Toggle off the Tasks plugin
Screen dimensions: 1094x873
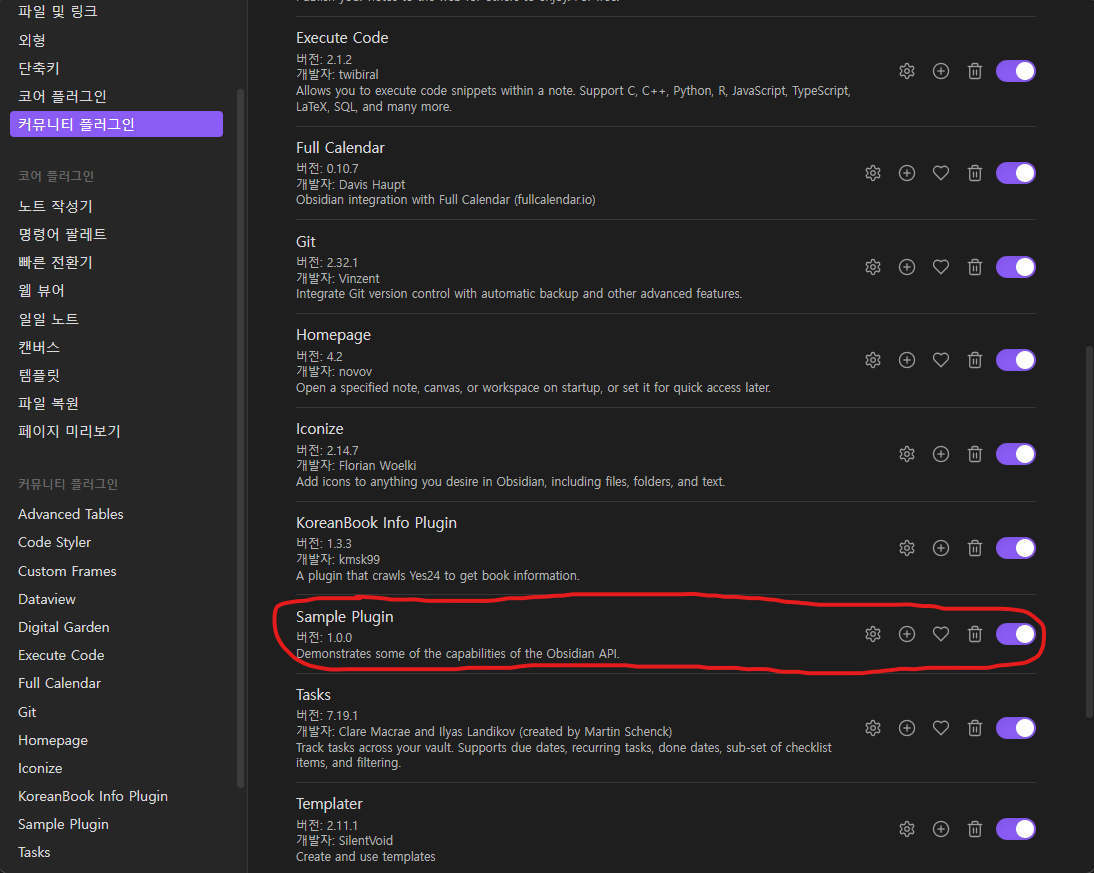point(1015,728)
